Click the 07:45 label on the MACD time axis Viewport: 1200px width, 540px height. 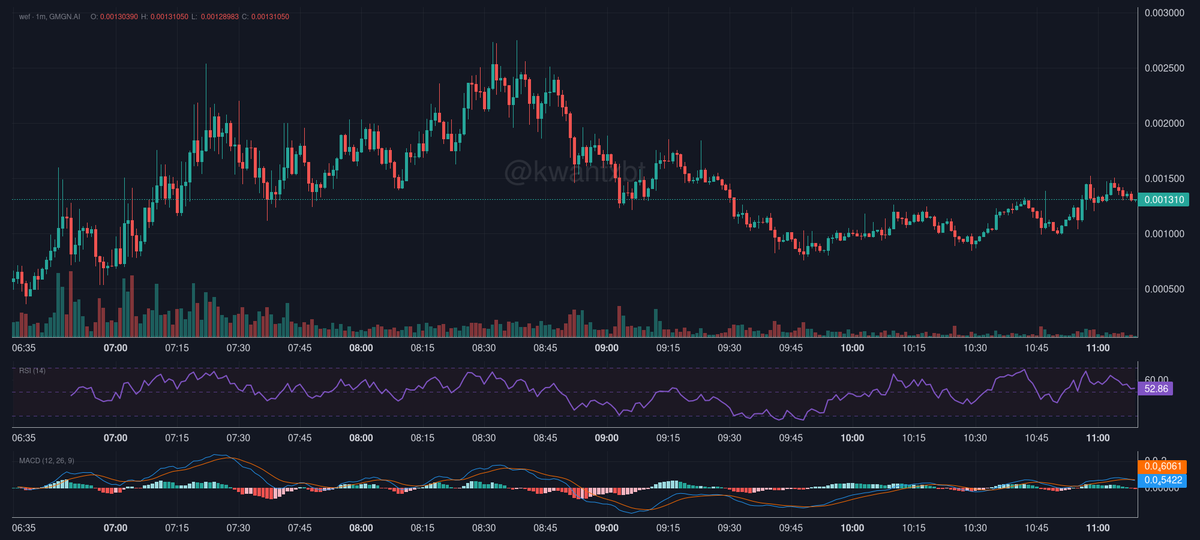[300, 526]
